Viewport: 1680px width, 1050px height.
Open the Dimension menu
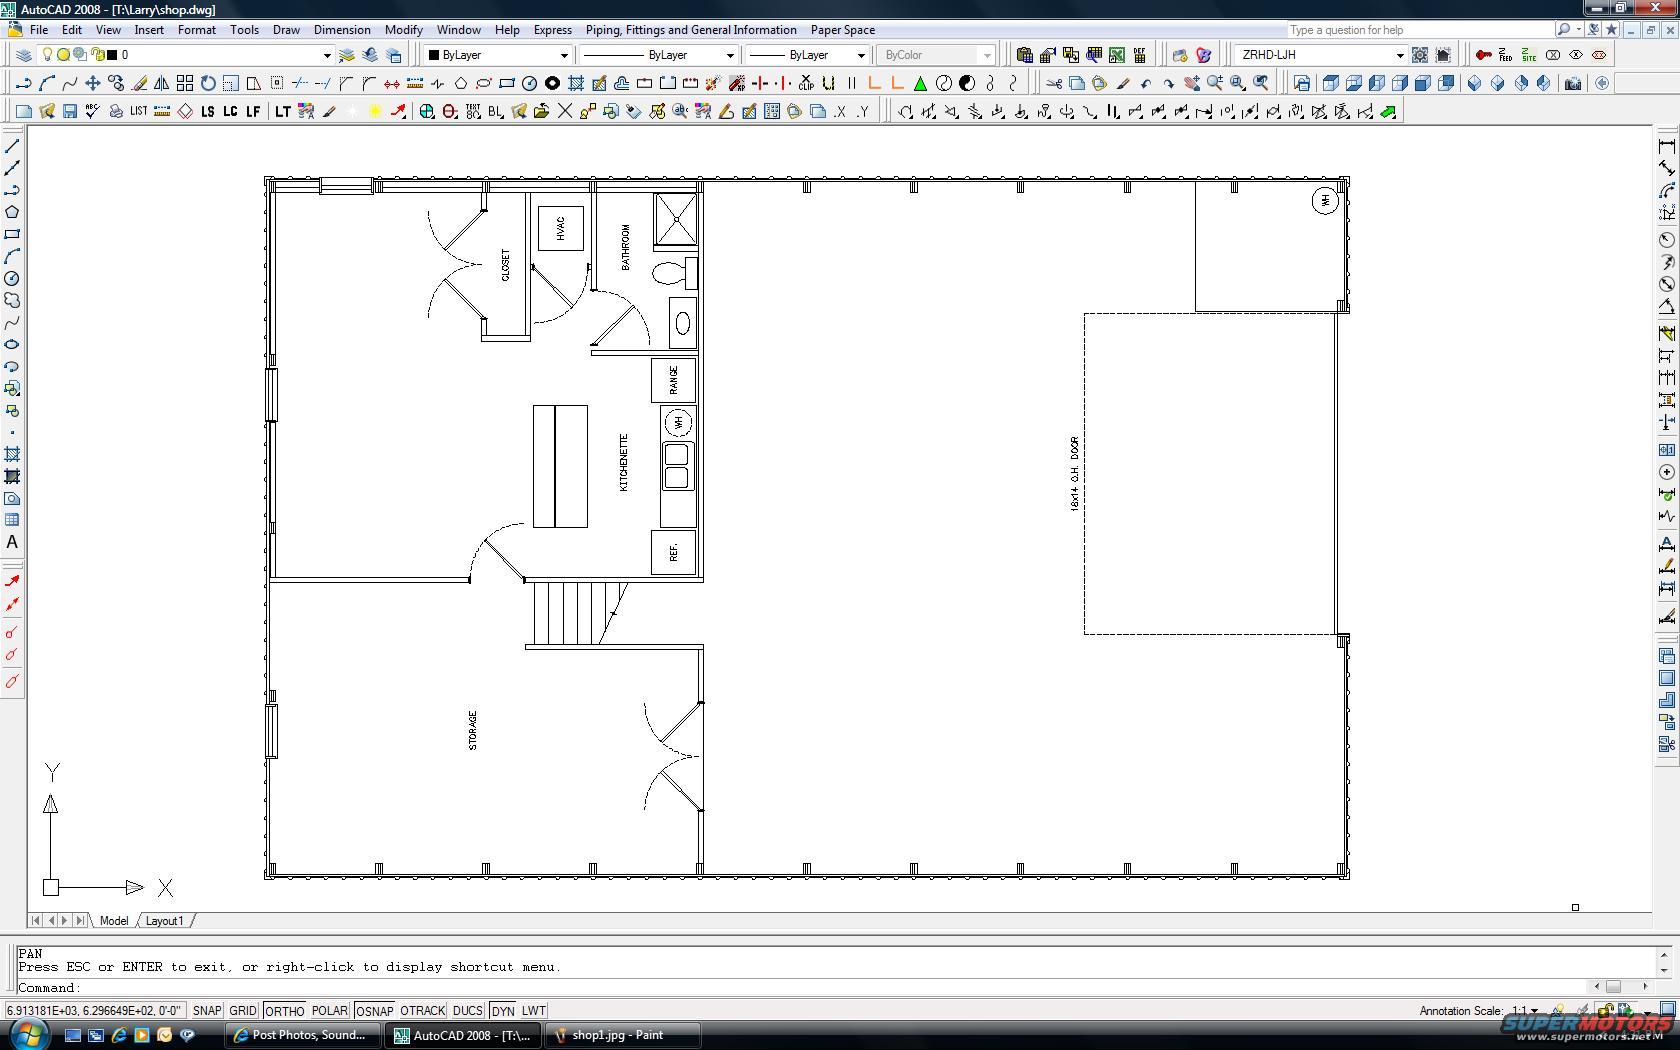pos(342,30)
